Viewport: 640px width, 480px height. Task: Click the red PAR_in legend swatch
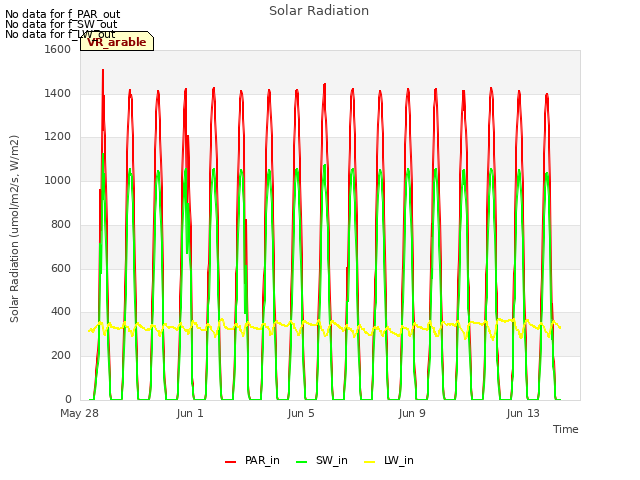click(x=231, y=462)
